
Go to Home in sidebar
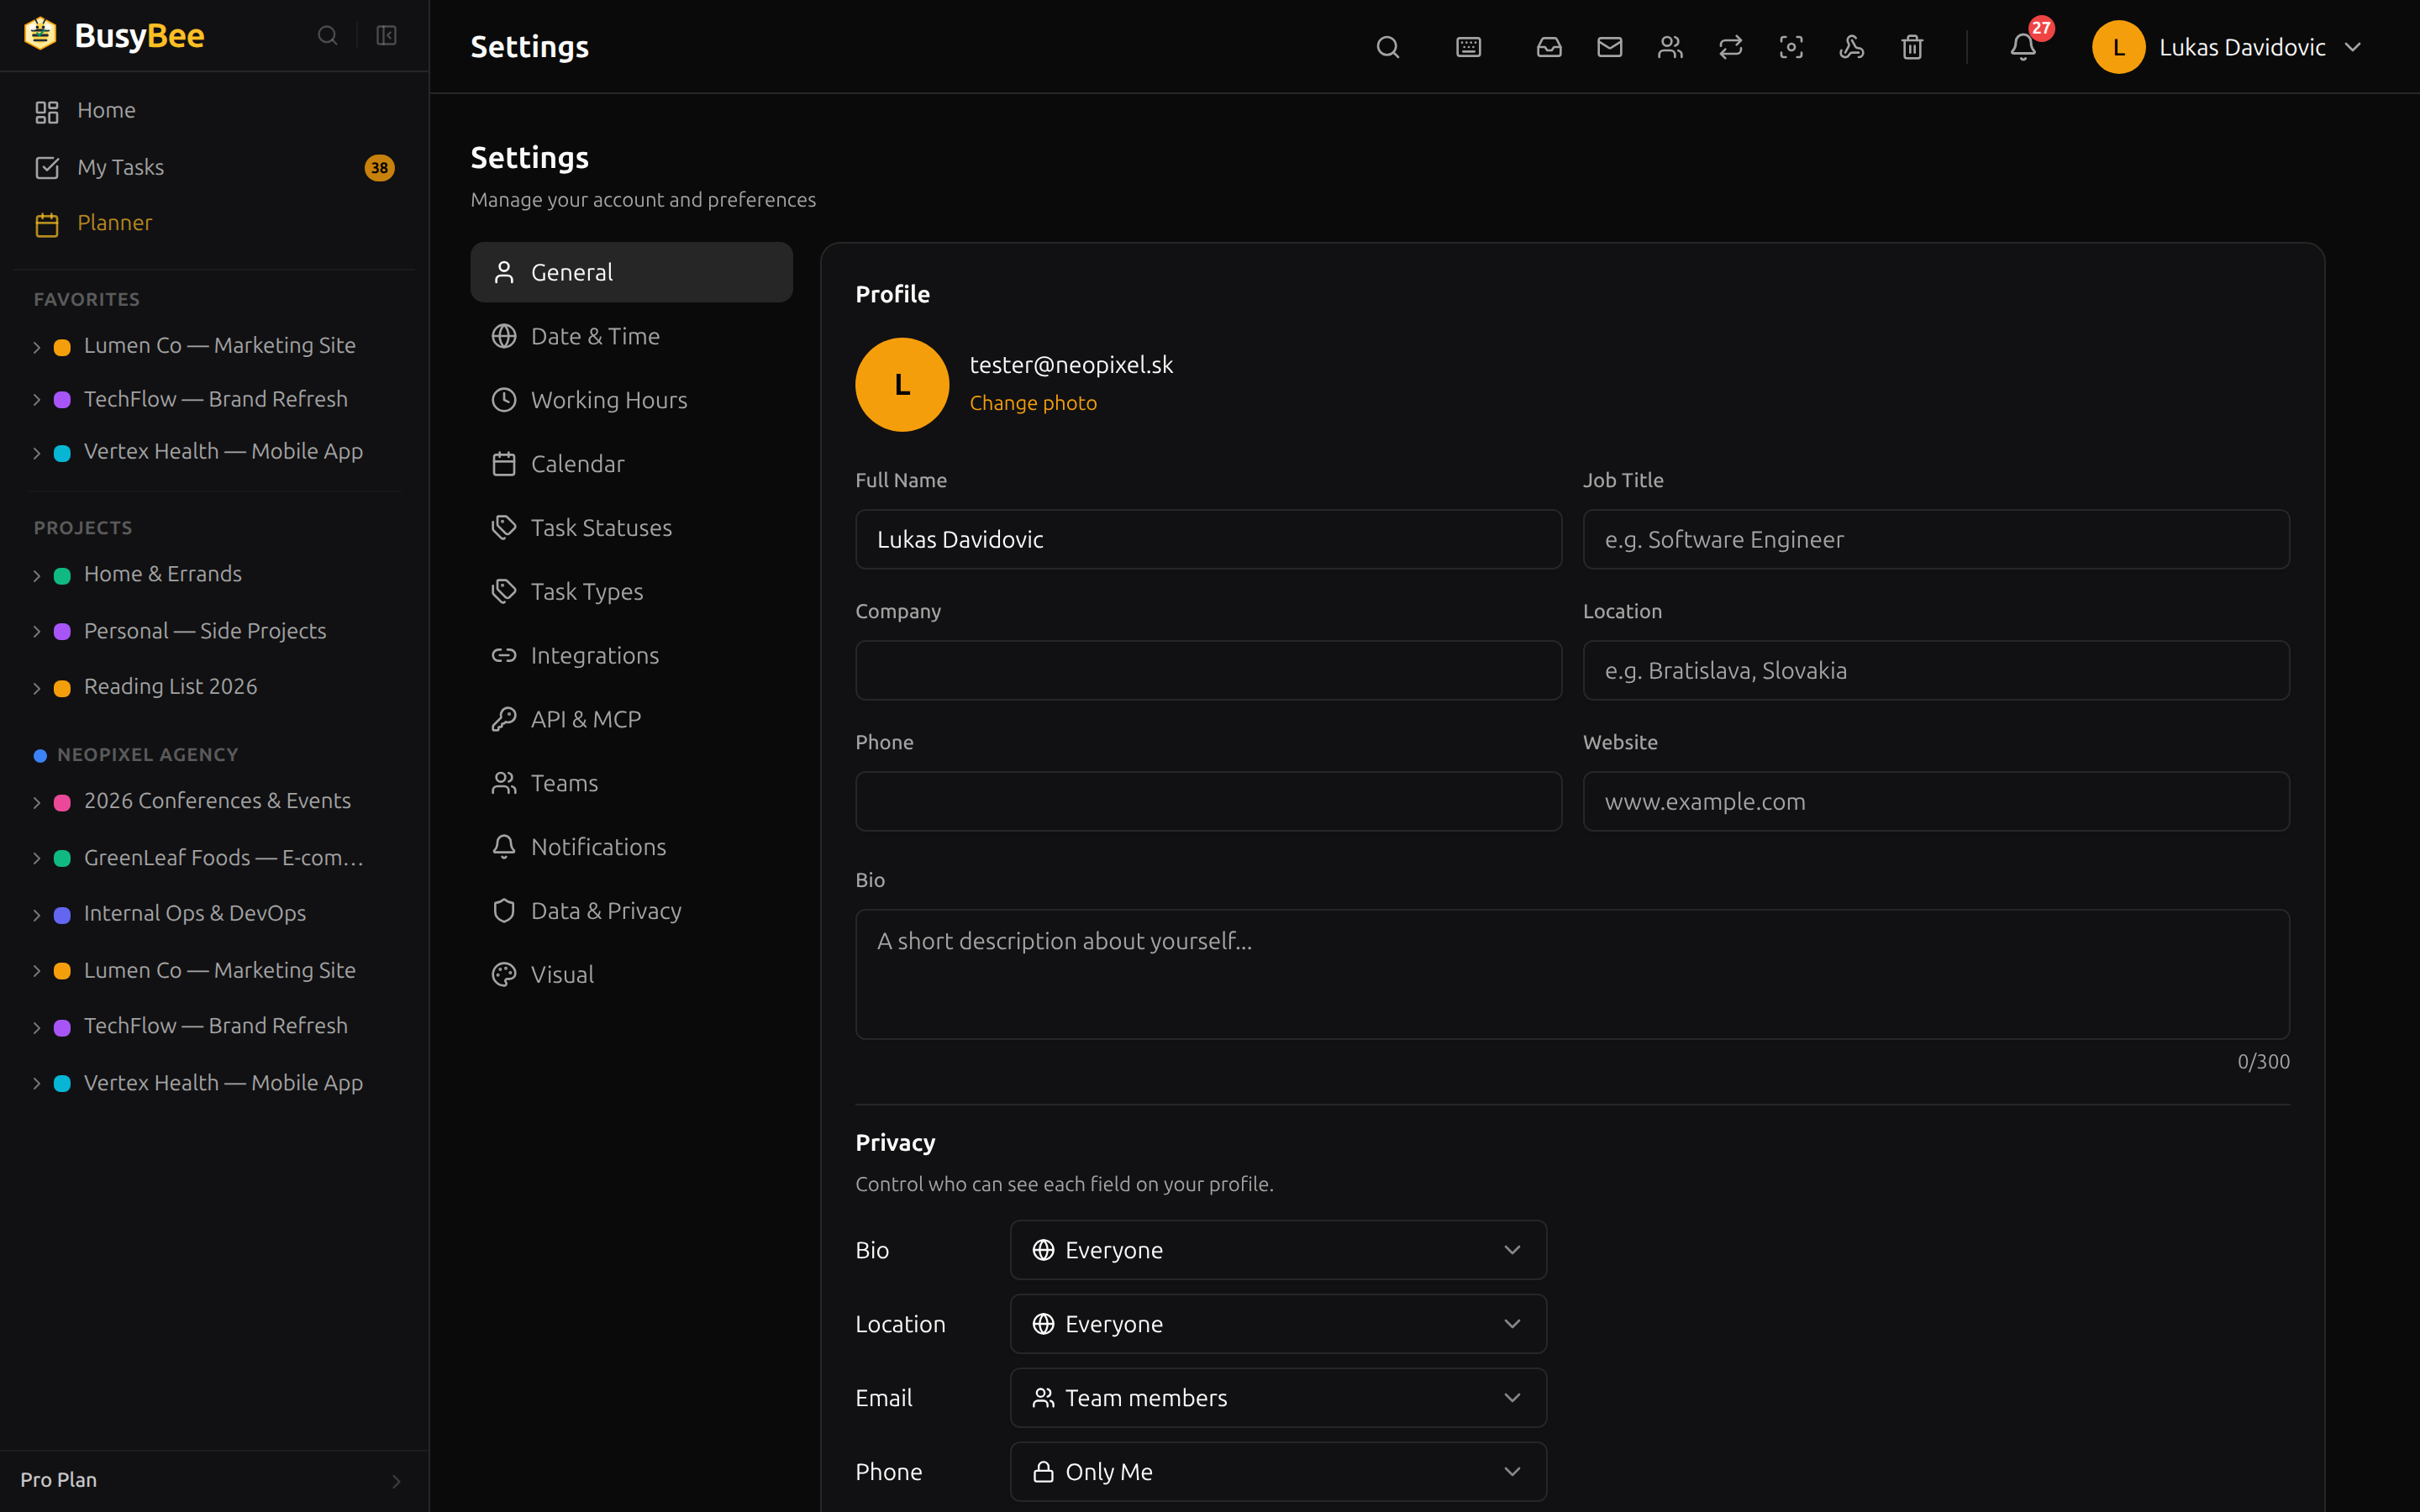214,110
